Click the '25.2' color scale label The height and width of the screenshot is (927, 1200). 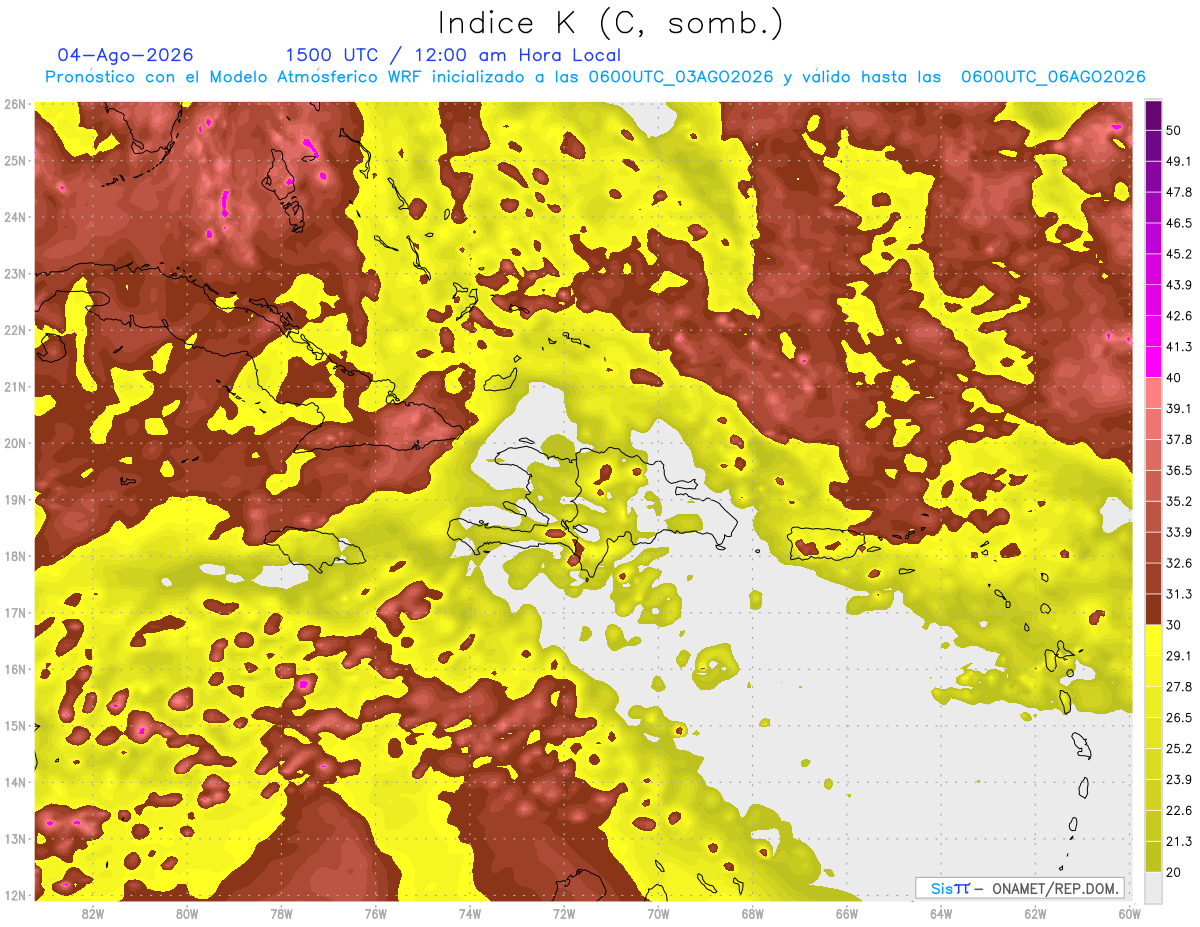(x=1179, y=748)
